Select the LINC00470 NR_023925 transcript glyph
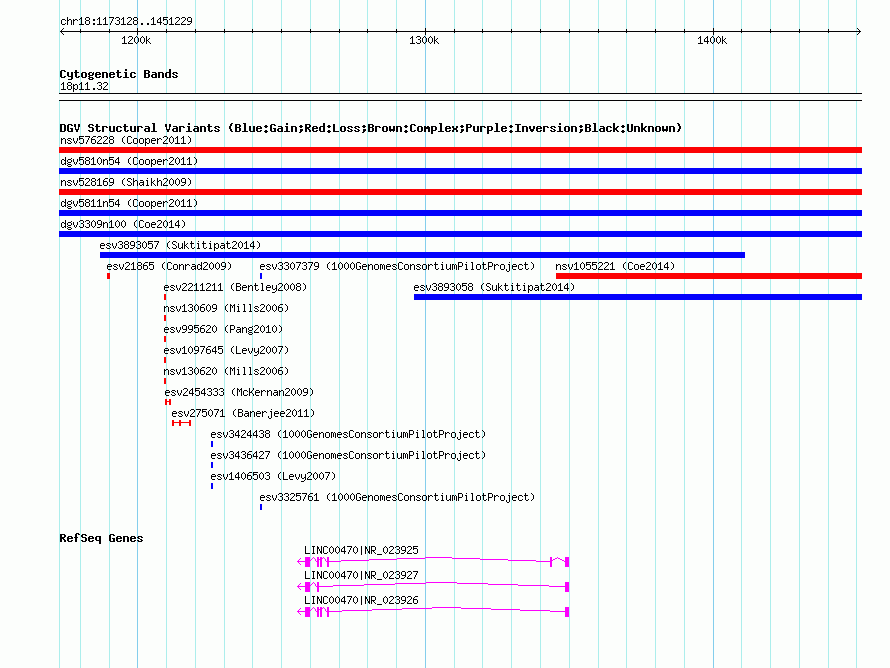This screenshot has height=668, width=890. point(433,562)
